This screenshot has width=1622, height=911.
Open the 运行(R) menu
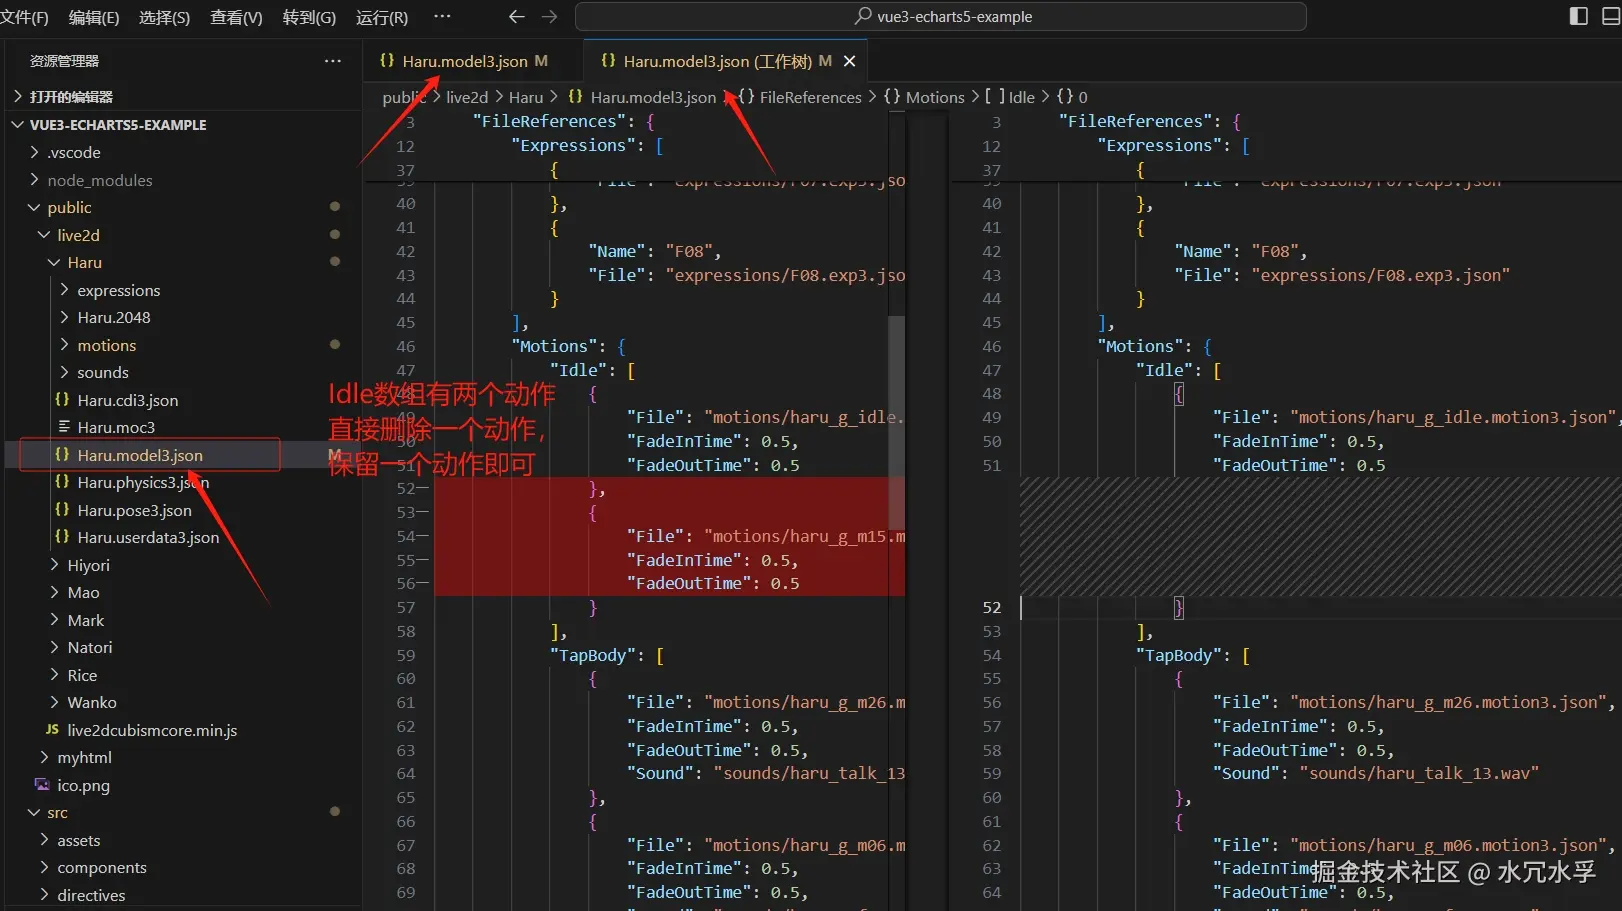[382, 17]
